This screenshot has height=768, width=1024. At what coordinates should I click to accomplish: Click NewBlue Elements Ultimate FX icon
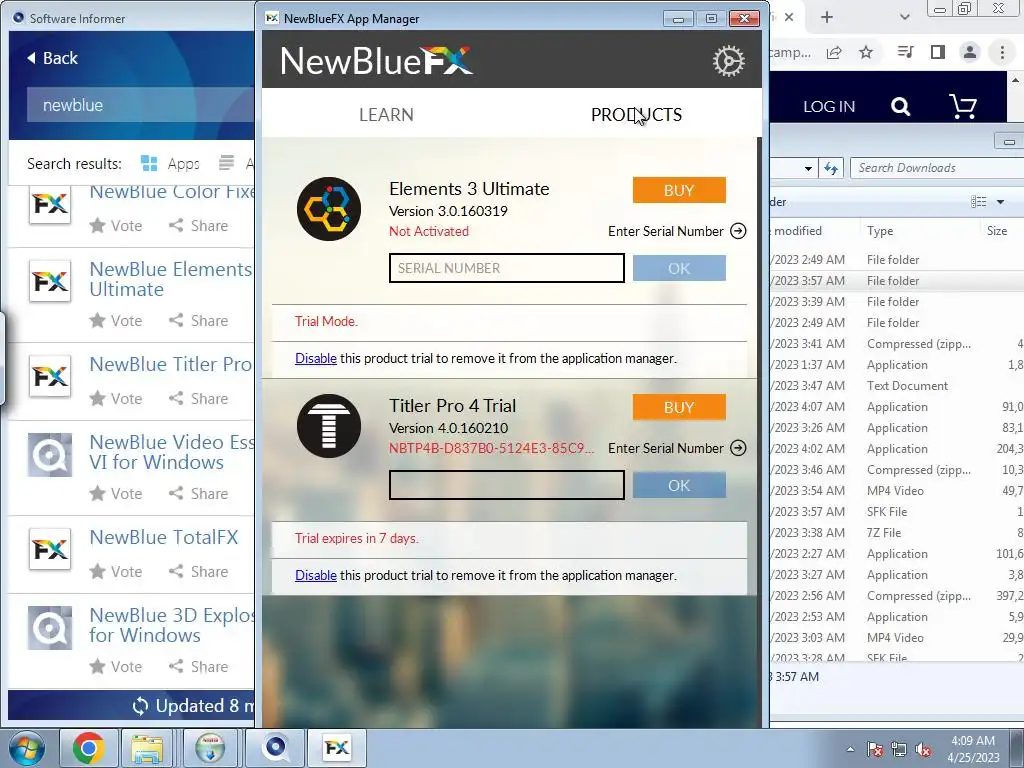click(50, 281)
